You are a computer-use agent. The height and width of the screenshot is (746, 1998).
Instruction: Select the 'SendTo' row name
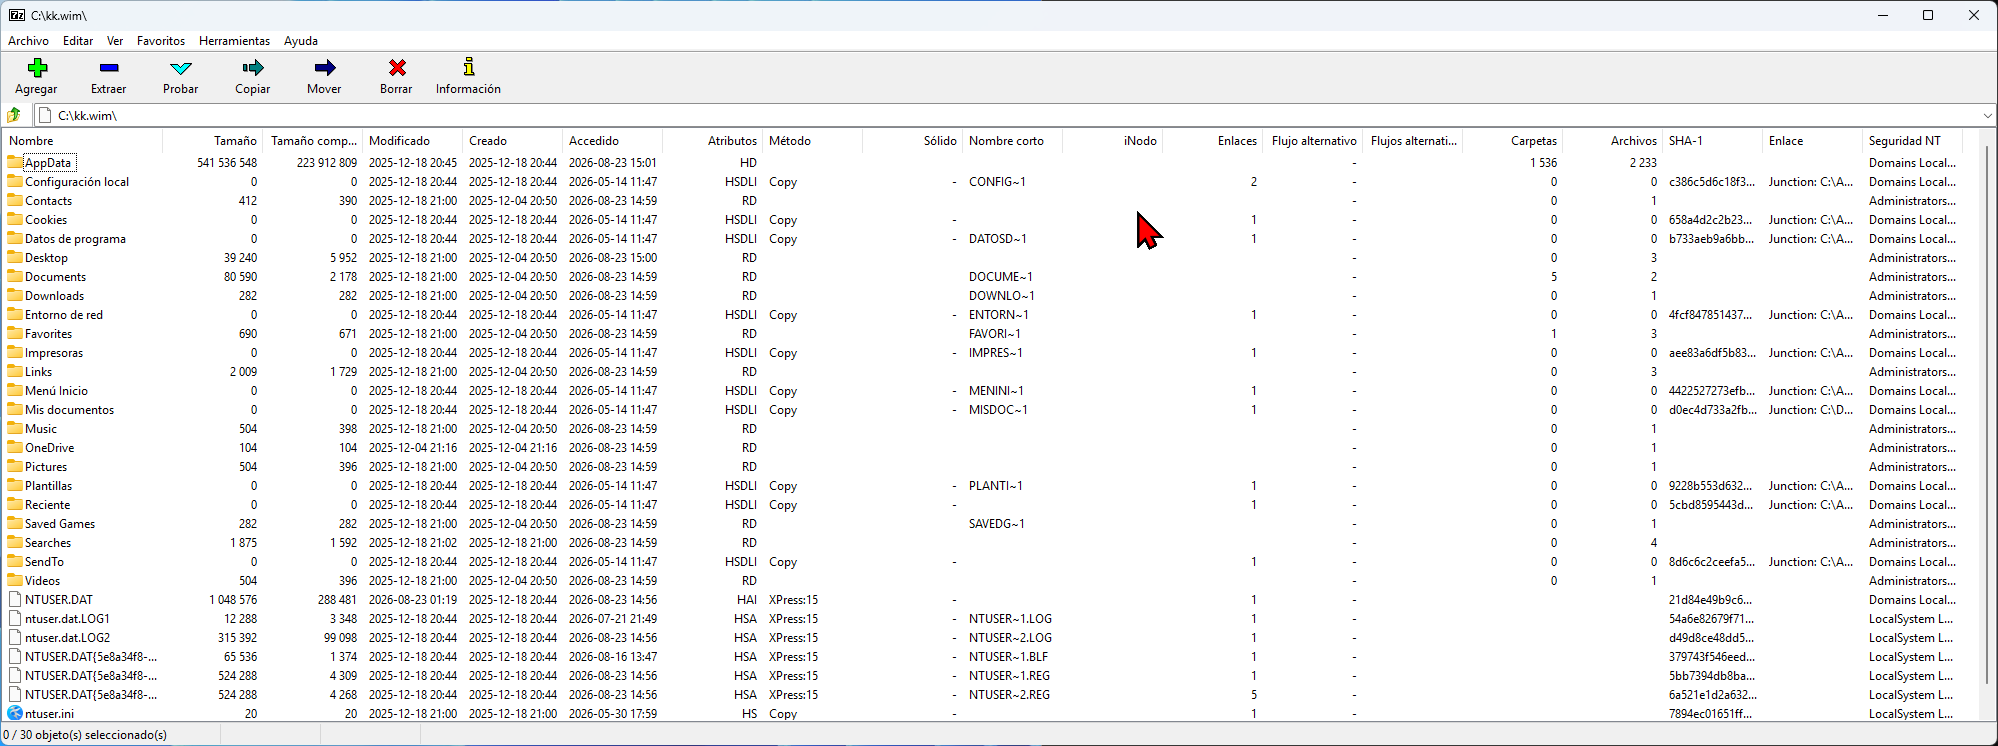point(44,562)
